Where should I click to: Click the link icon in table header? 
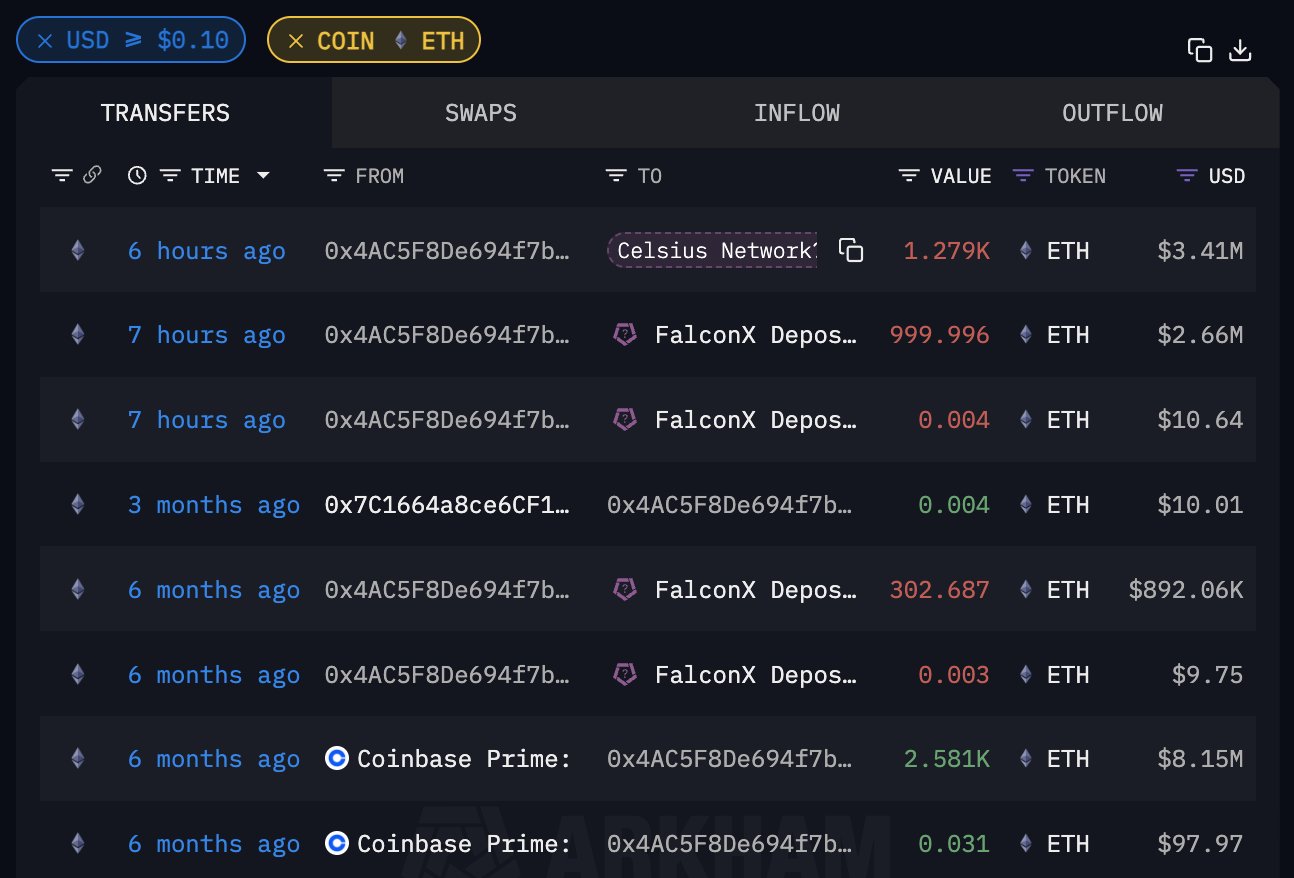(x=92, y=176)
